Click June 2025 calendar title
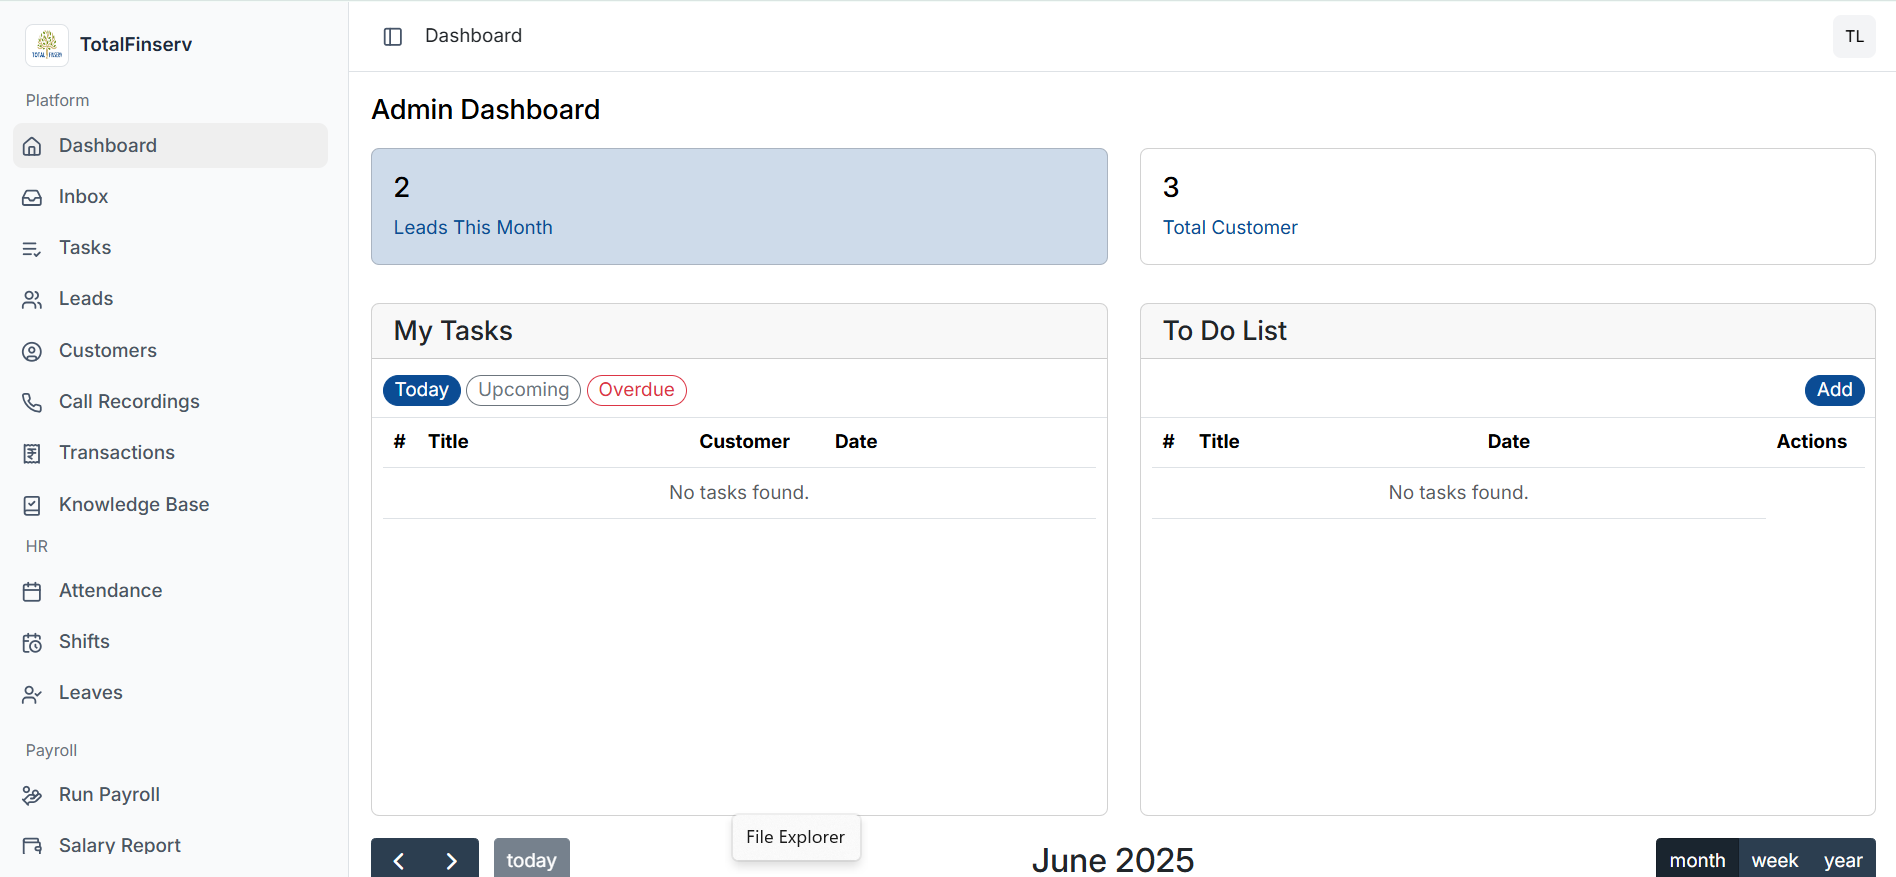Viewport: 1896px width, 877px height. 1112,860
